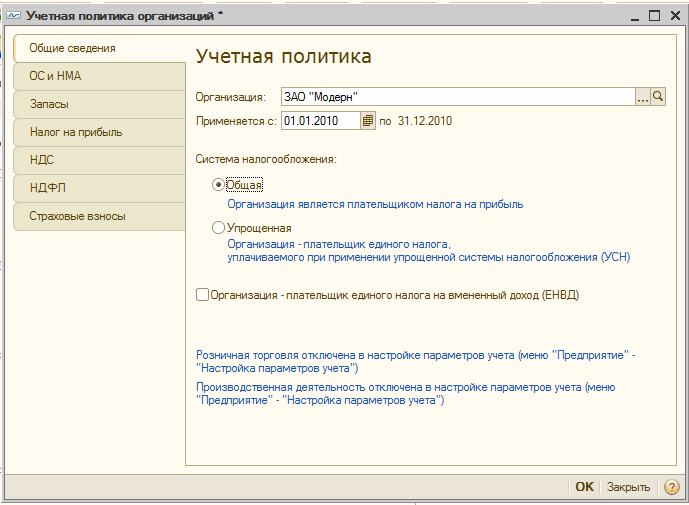Close the window with the X button

pos(675,16)
